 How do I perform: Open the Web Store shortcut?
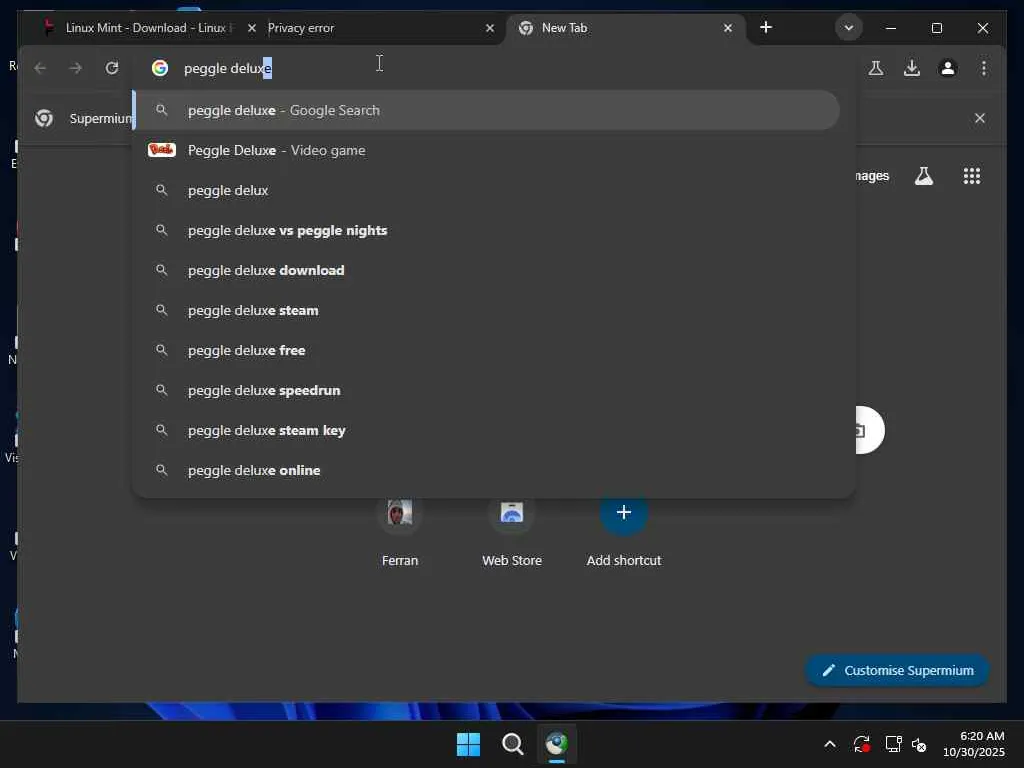pos(512,530)
